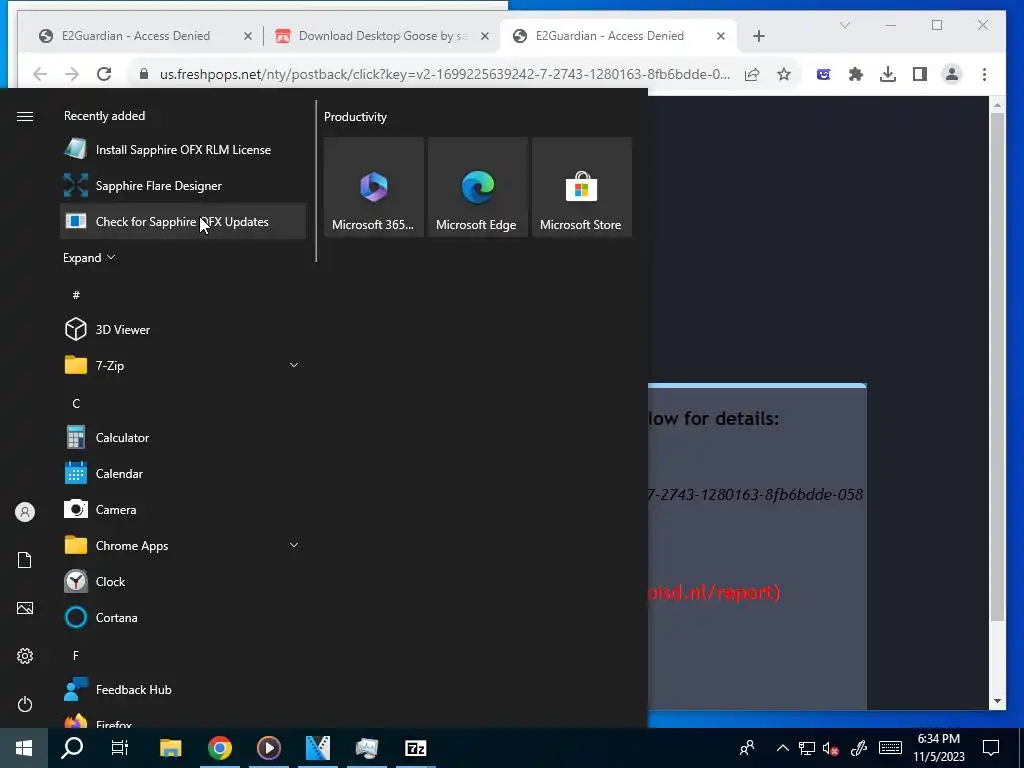Open Check for Sapphire OFX Updates
This screenshot has height=768, width=1024.
pyautogui.click(x=183, y=221)
